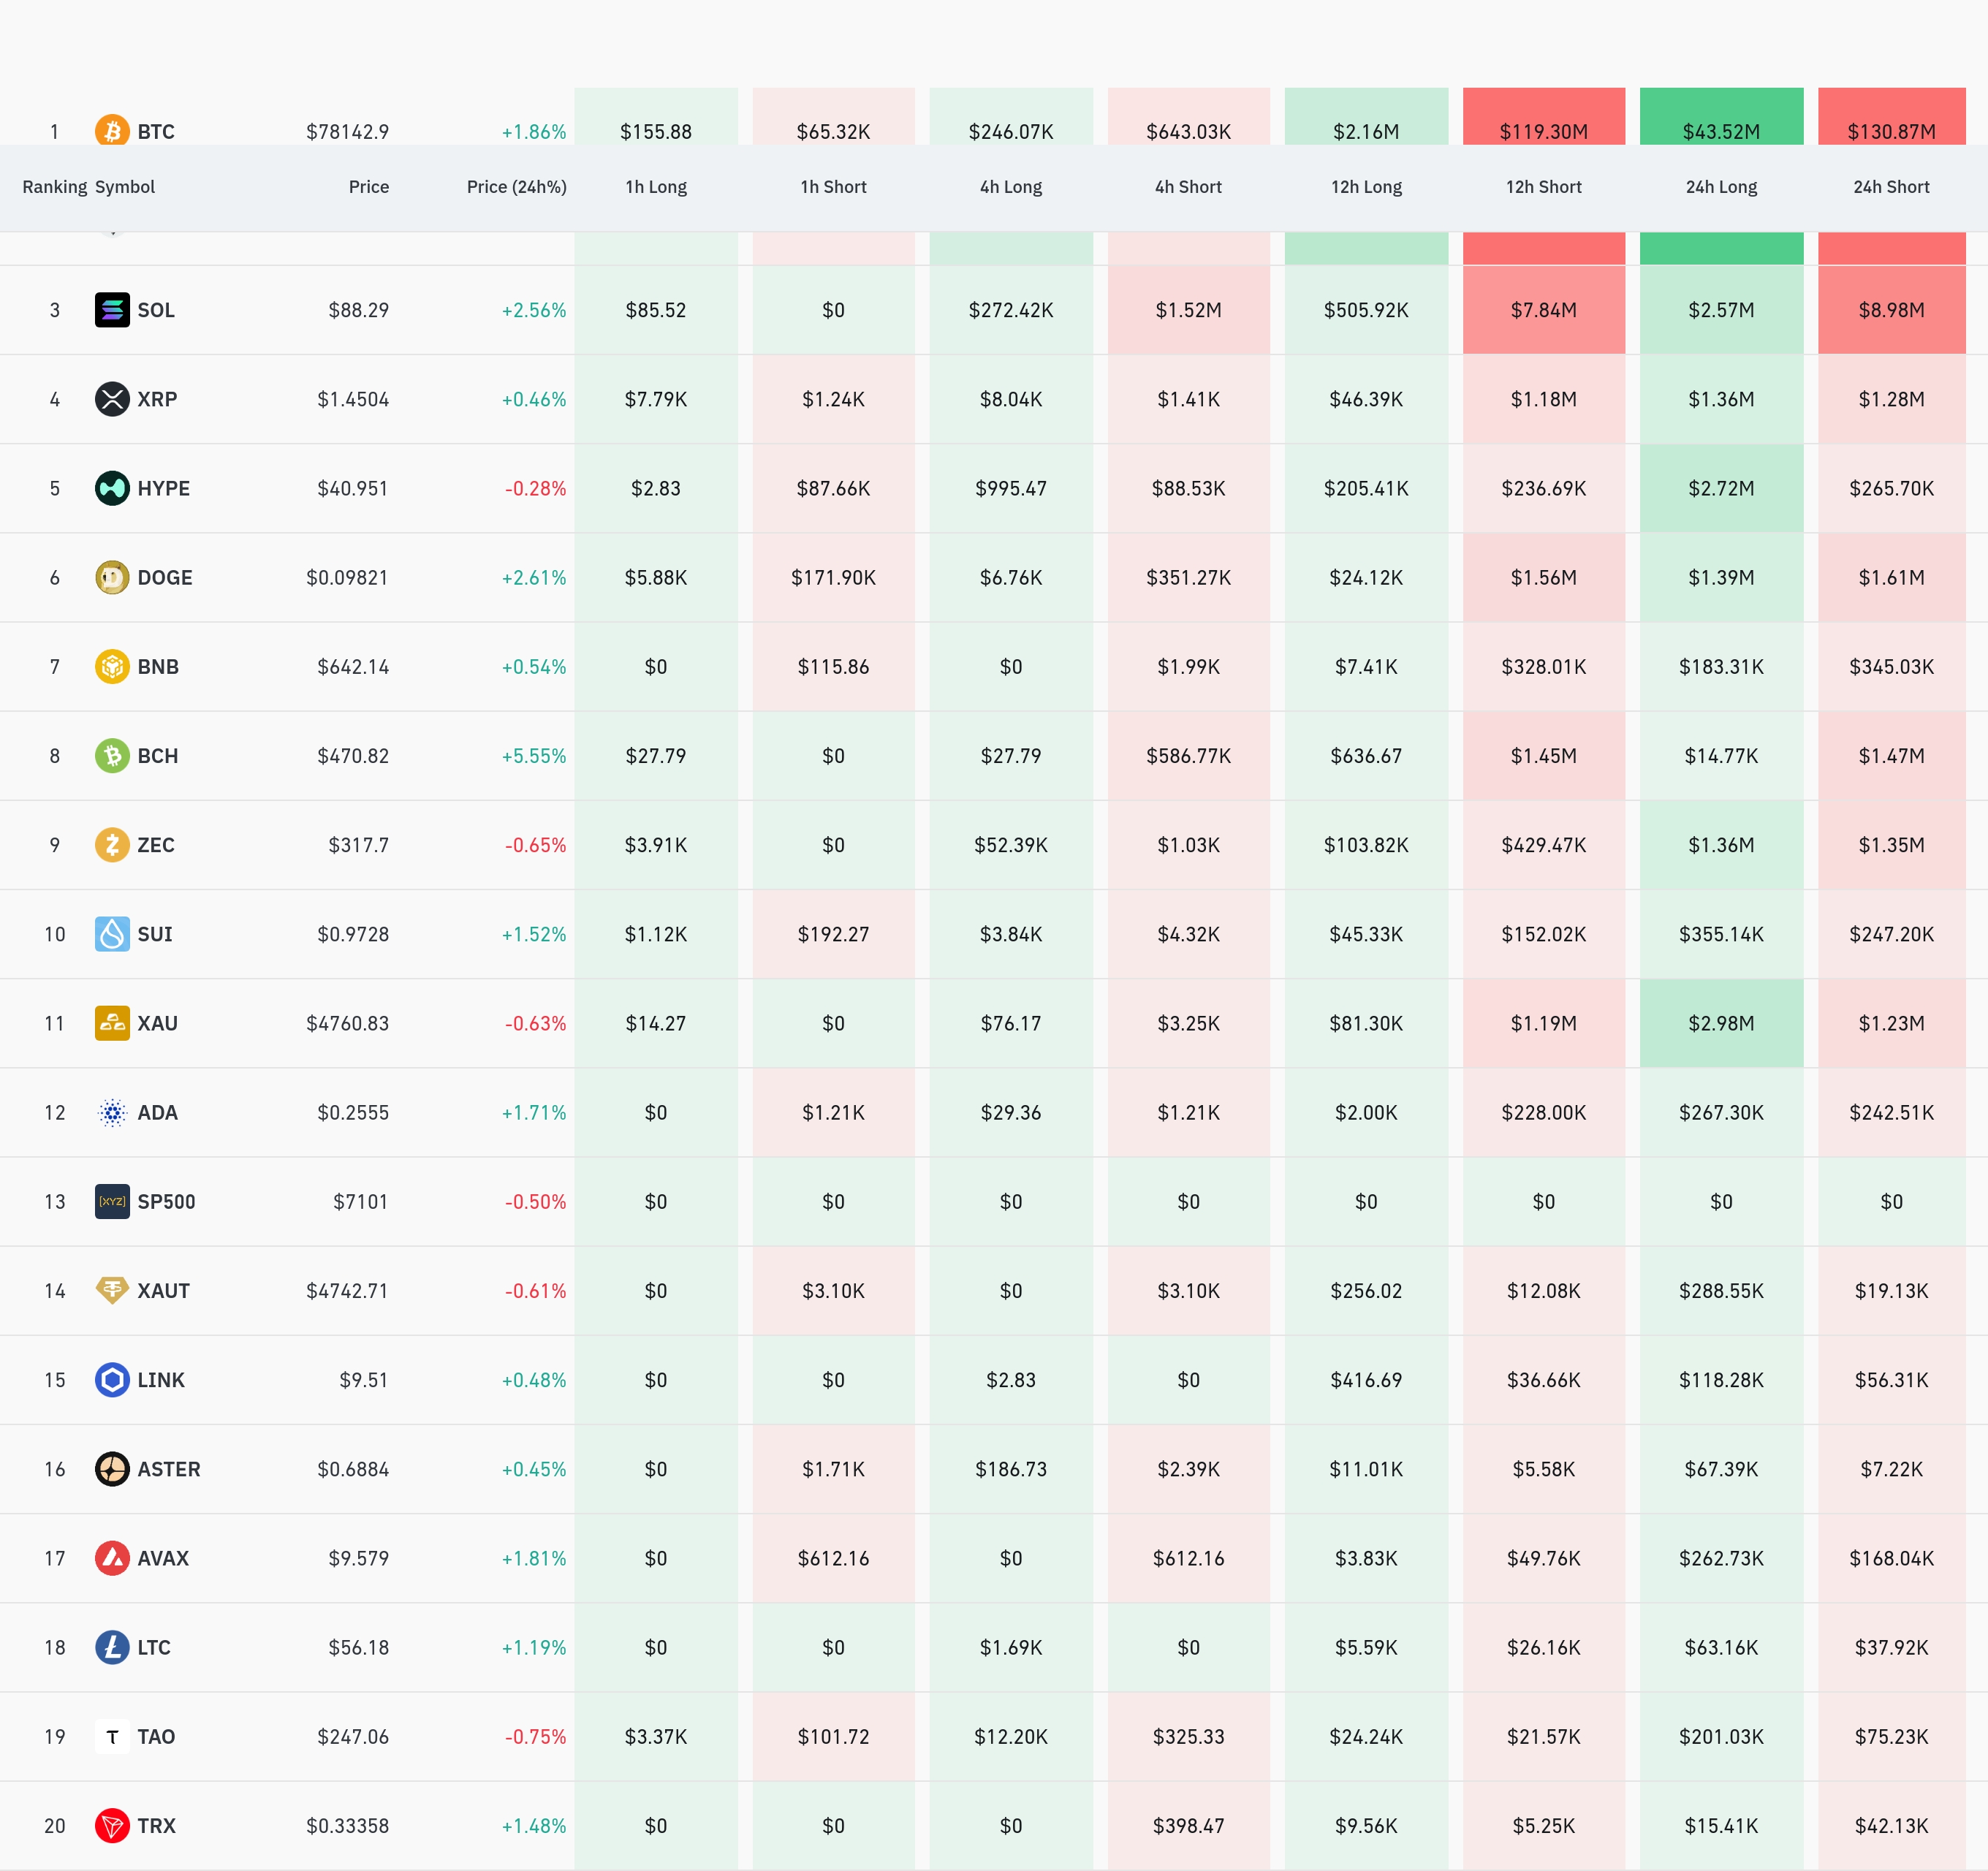This screenshot has height=1871, width=1988.
Task: Click the XRP coin icon
Action: tap(112, 399)
